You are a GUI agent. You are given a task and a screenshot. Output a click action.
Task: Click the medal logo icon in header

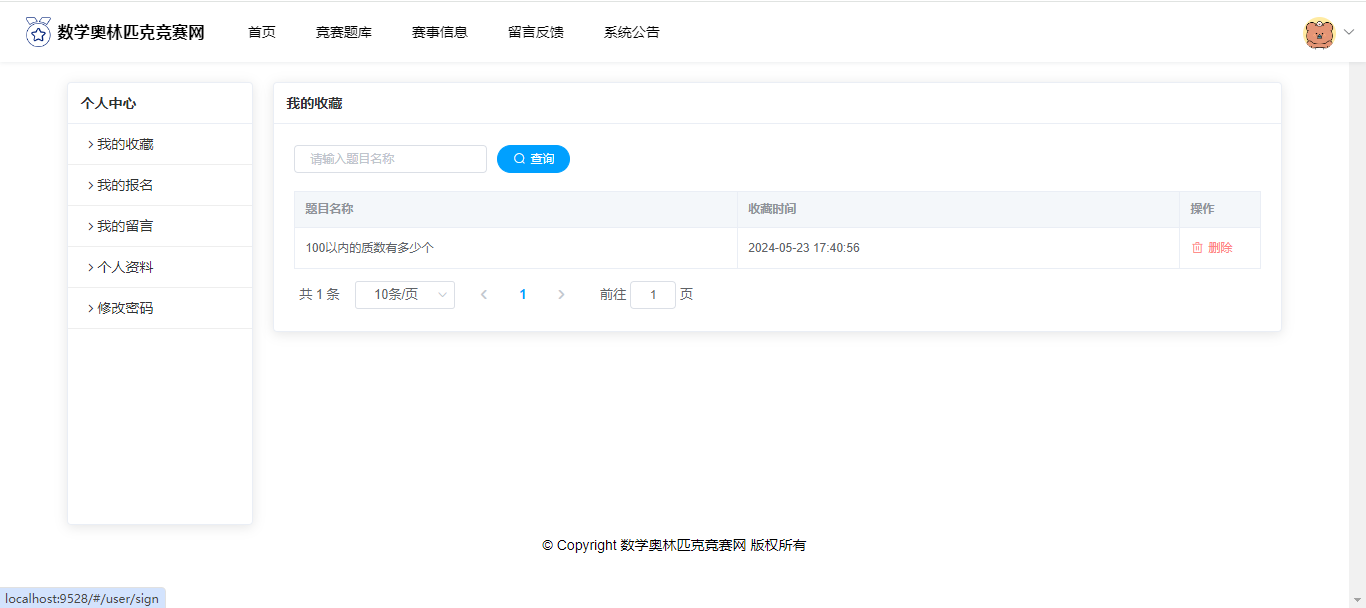(38, 32)
